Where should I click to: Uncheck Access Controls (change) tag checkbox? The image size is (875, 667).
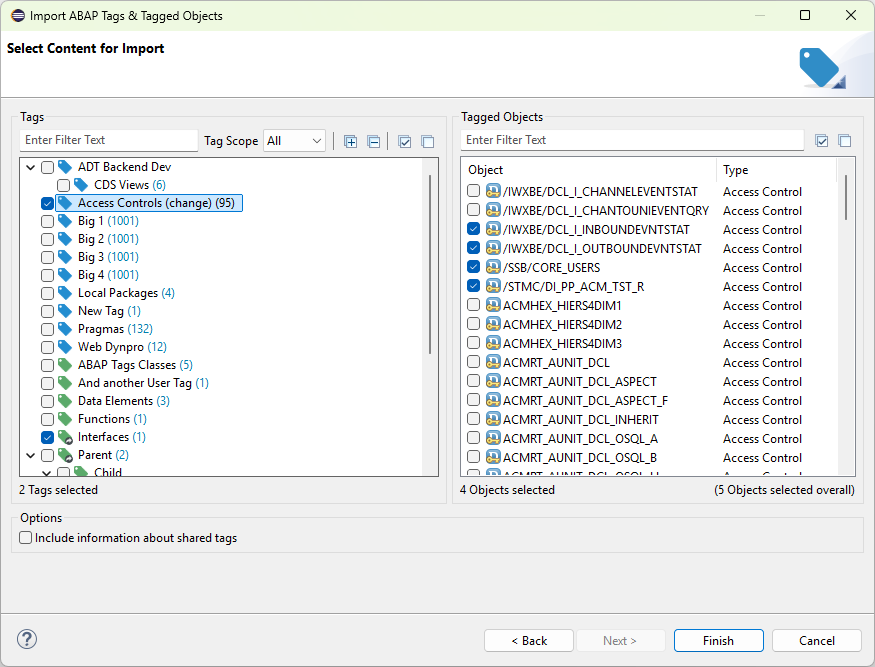pyautogui.click(x=47, y=203)
